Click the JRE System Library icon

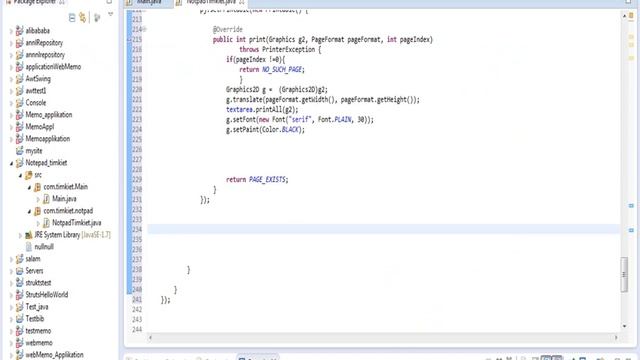point(28,235)
